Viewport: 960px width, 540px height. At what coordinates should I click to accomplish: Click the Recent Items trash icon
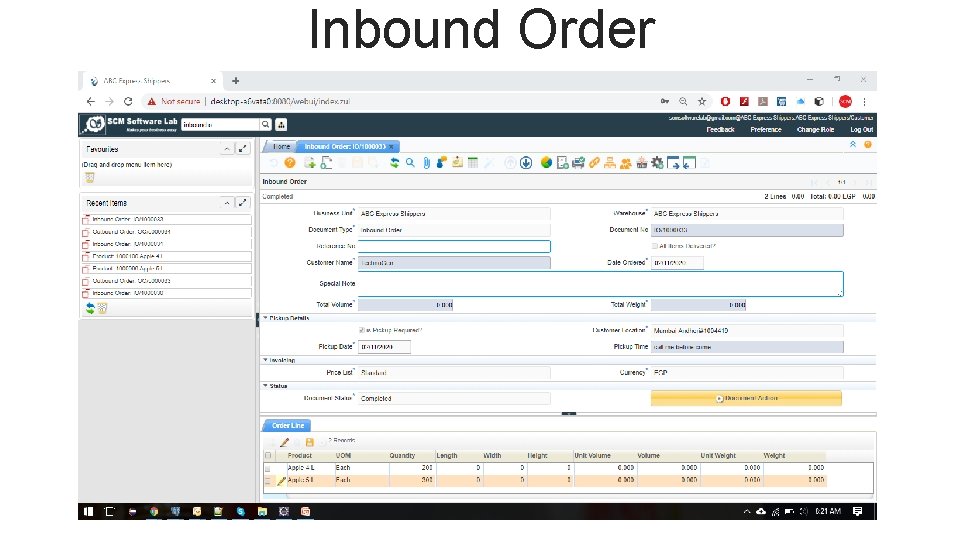tap(102, 308)
